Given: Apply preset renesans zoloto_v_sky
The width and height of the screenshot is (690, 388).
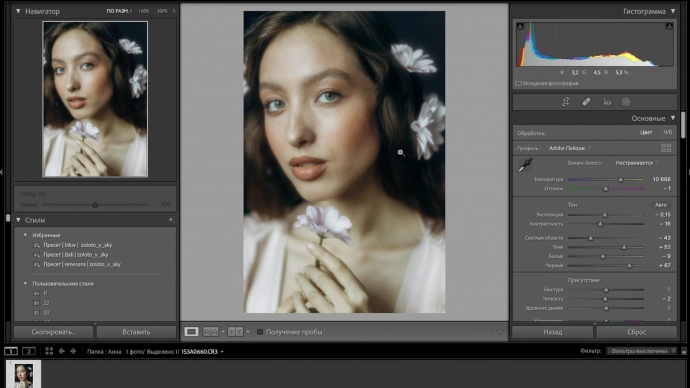Looking at the screenshot, I should pyautogui.click(x=82, y=264).
